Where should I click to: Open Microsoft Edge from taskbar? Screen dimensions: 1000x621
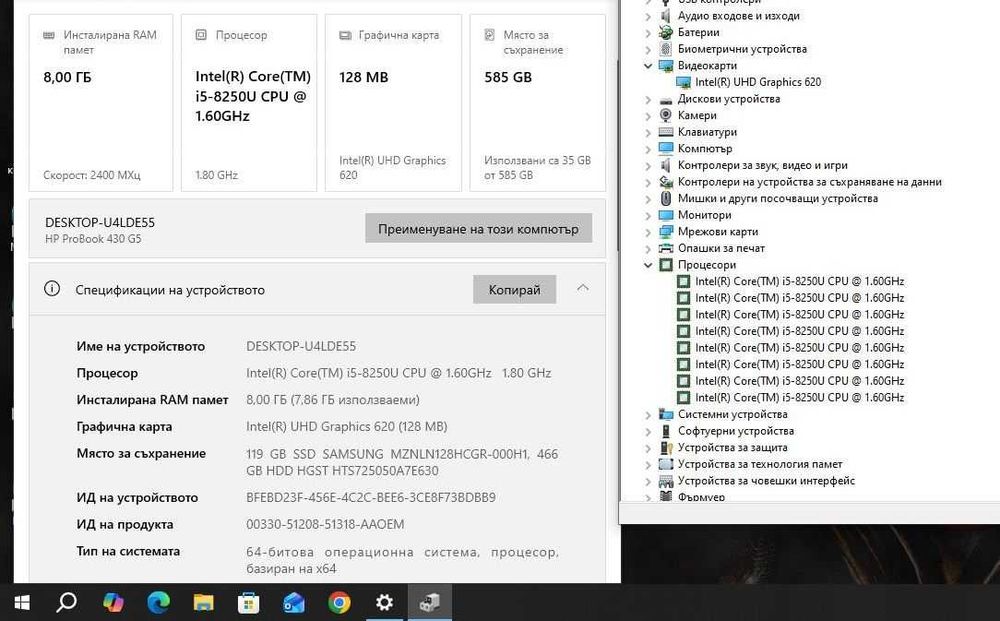158,602
